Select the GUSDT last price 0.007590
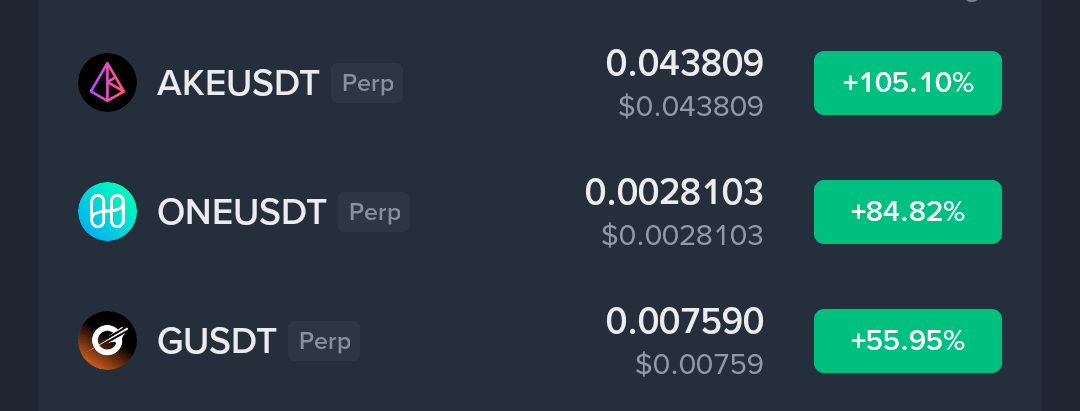The height and width of the screenshot is (411, 1080). point(685,322)
